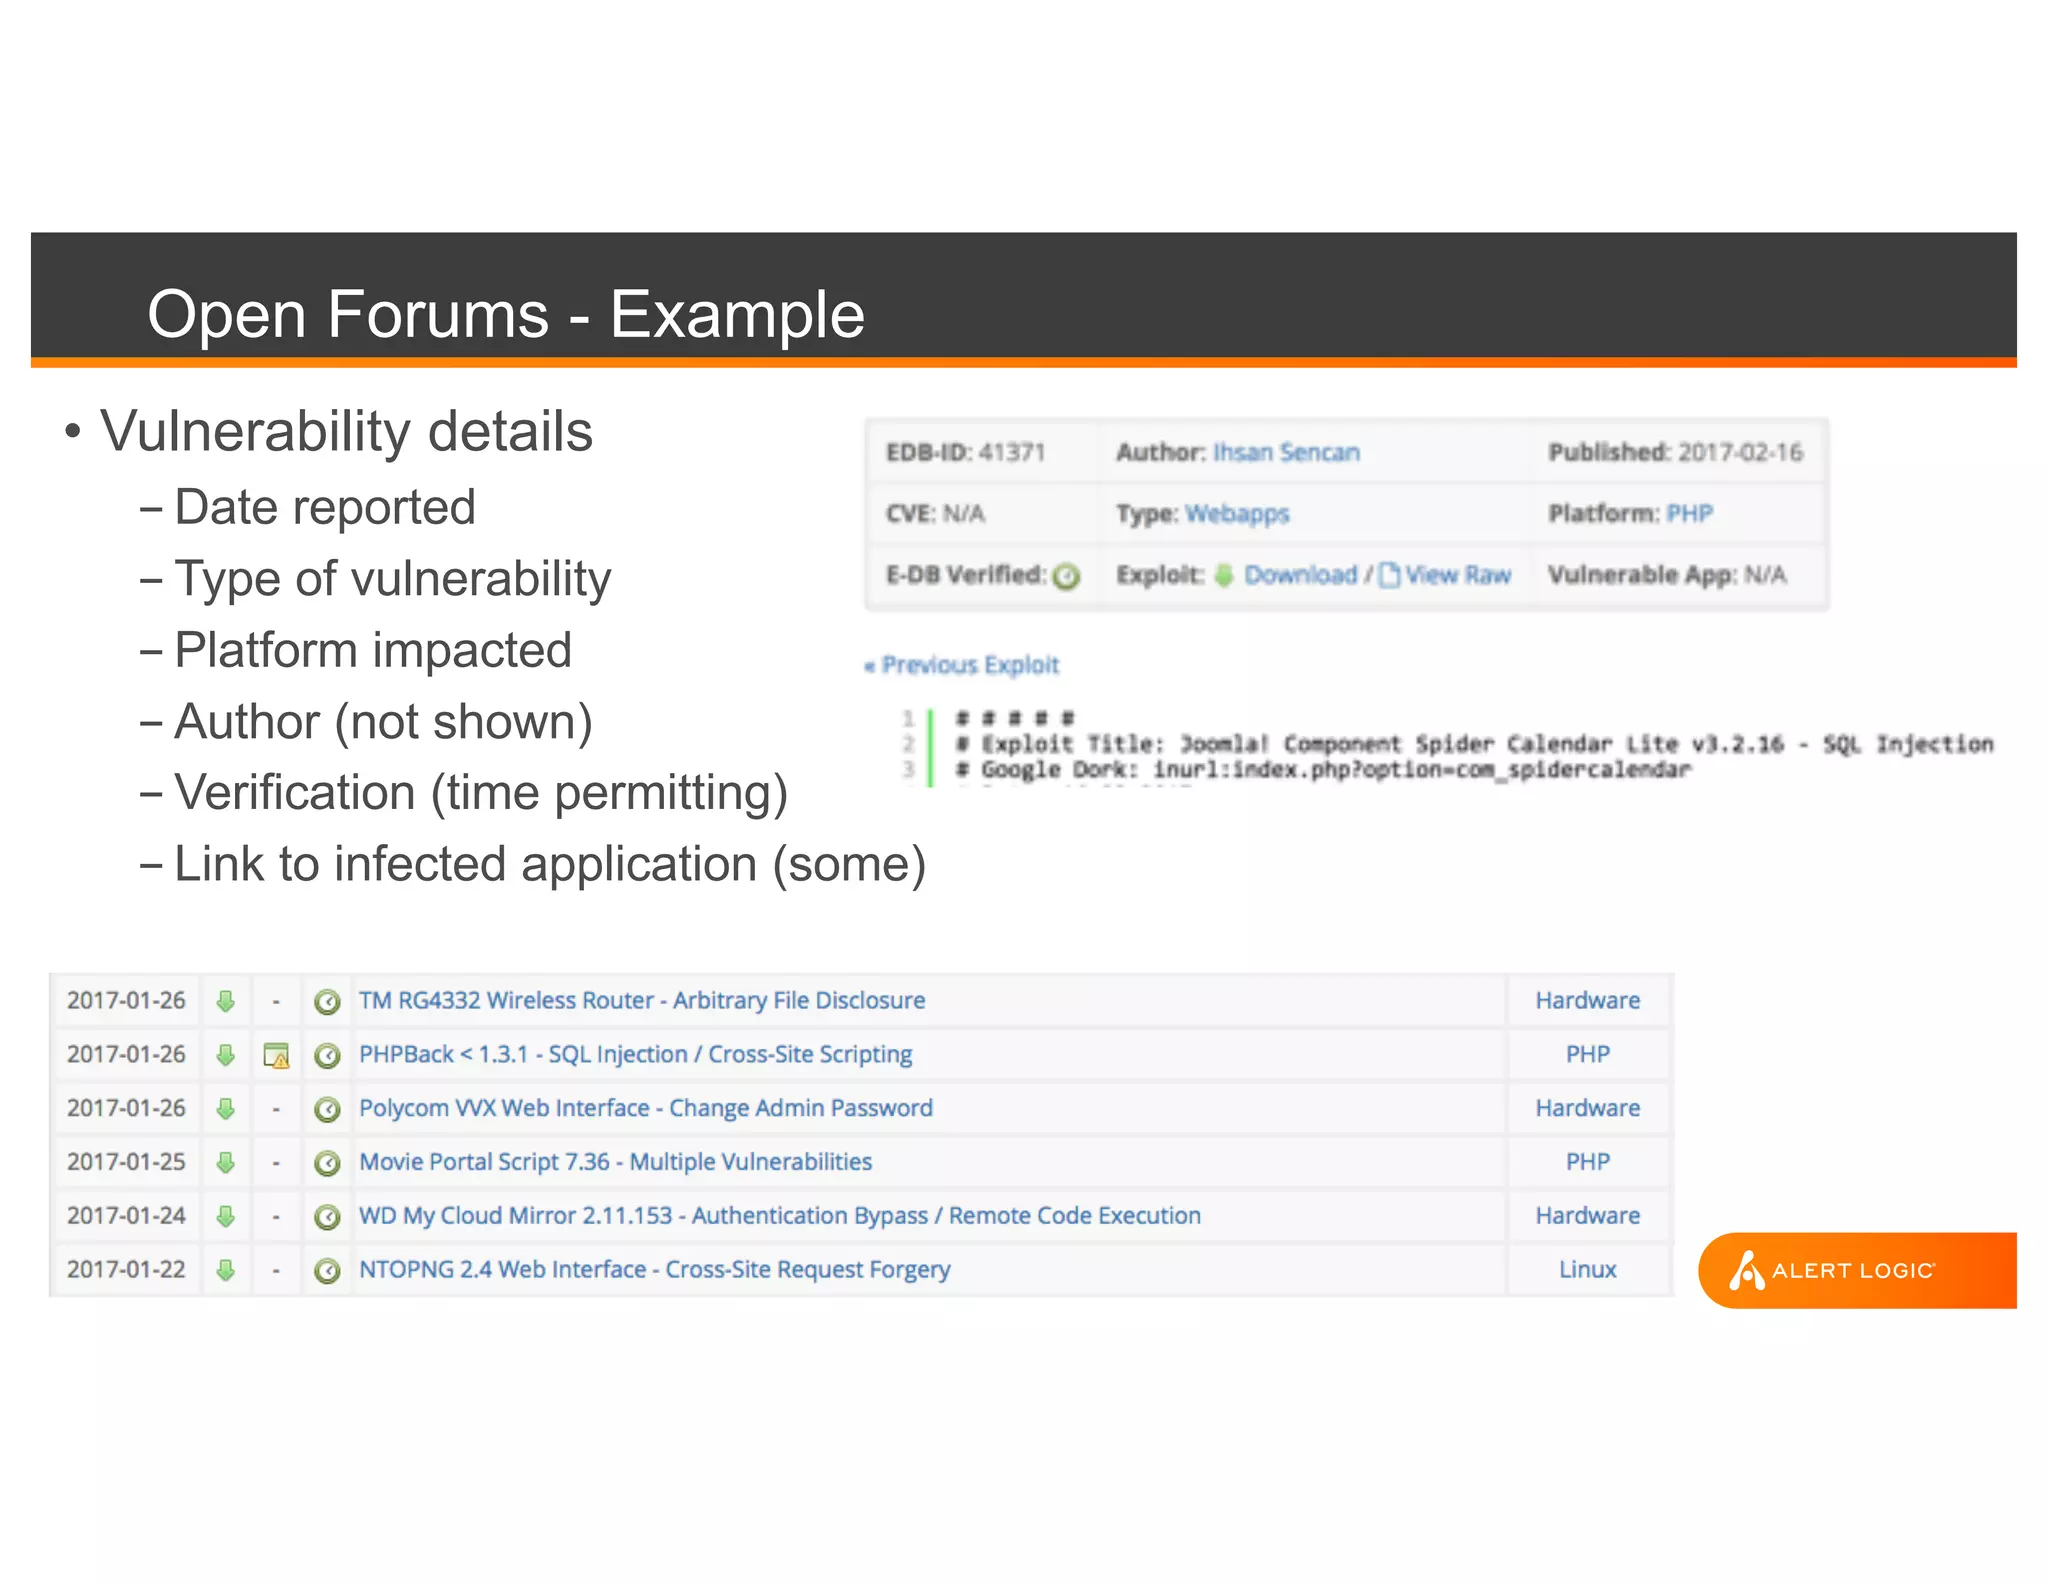The width and height of the screenshot is (2048, 1582).
Task: Download exploit for WD My Cloud Mirror row
Action: [226, 1217]
